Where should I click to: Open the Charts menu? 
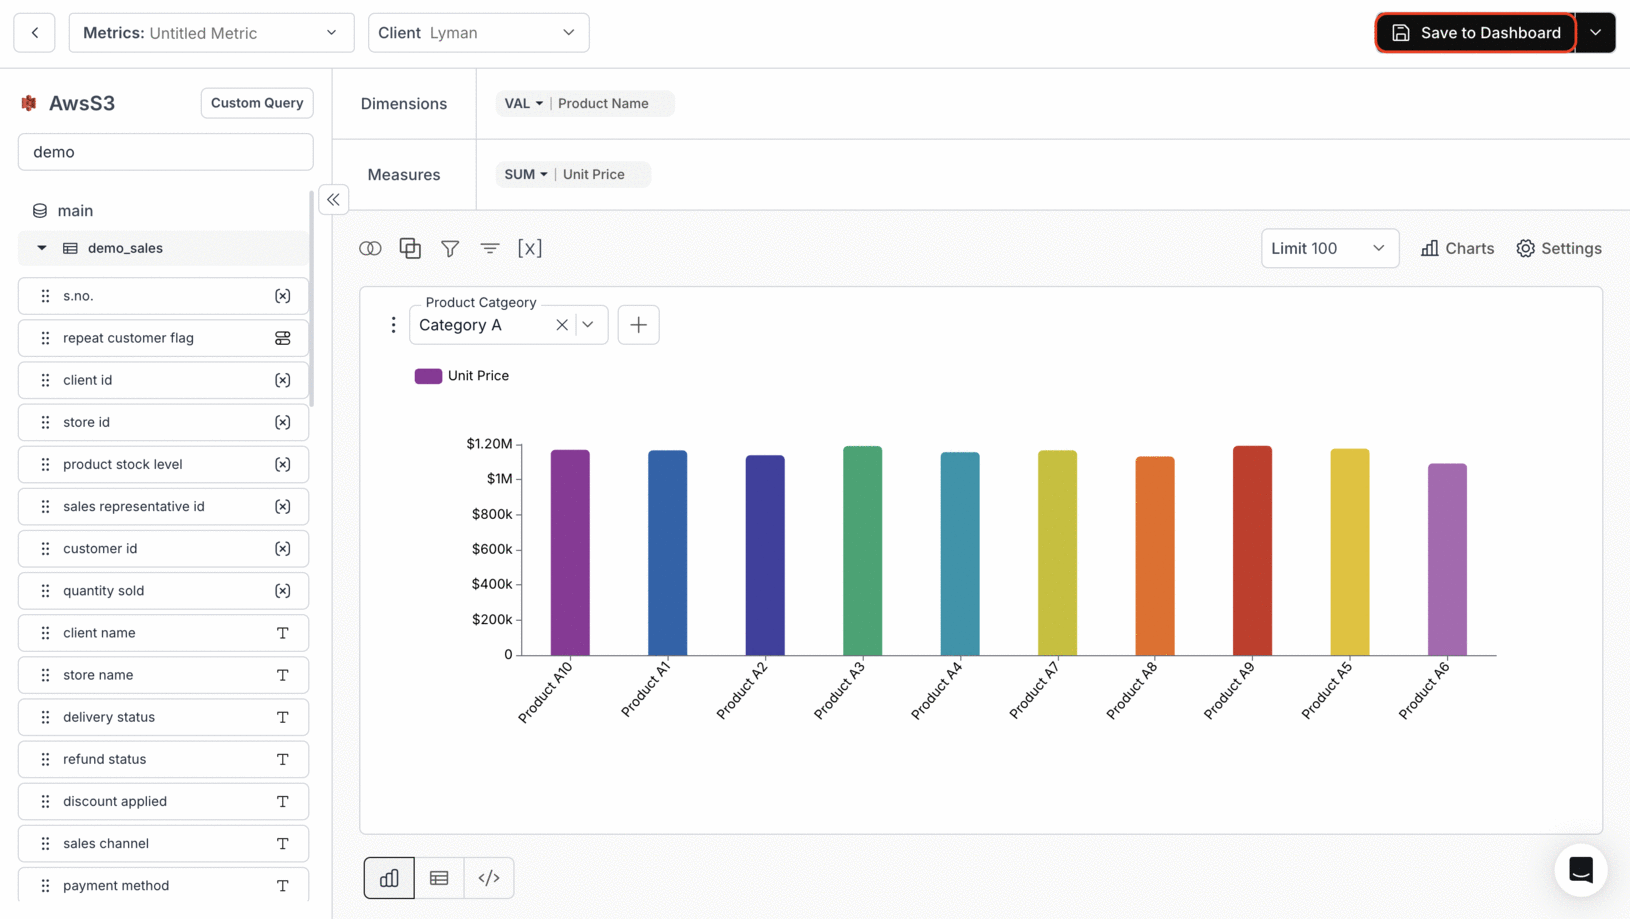tap(1457, 248)
